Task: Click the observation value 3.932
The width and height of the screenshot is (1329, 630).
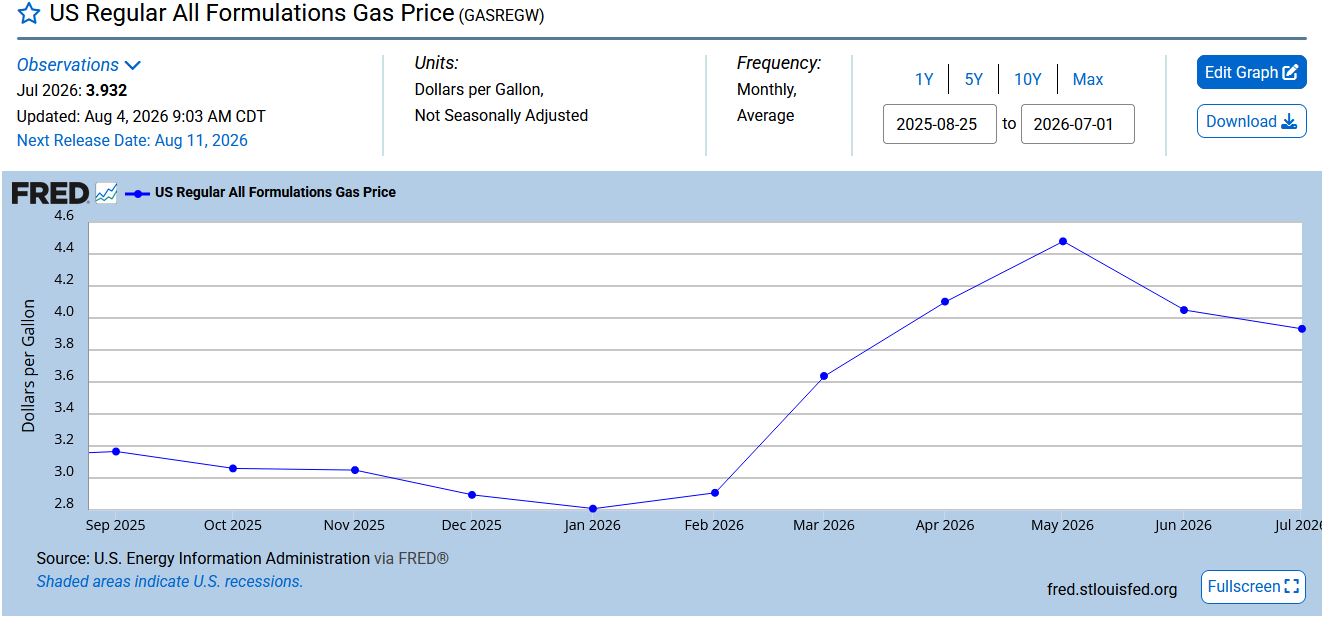Action: click(x=106, y=91)
